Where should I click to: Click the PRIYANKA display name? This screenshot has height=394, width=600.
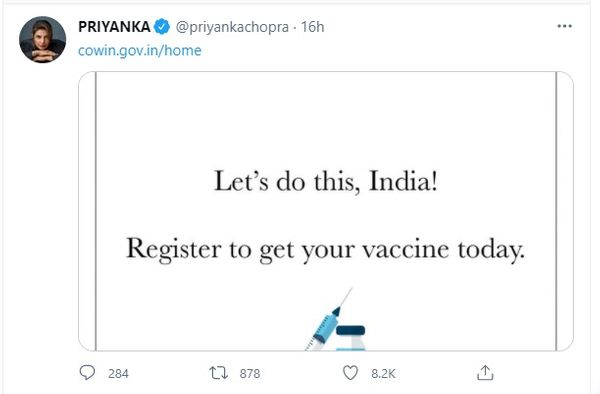pyautogui.click(x=114, y=27)
